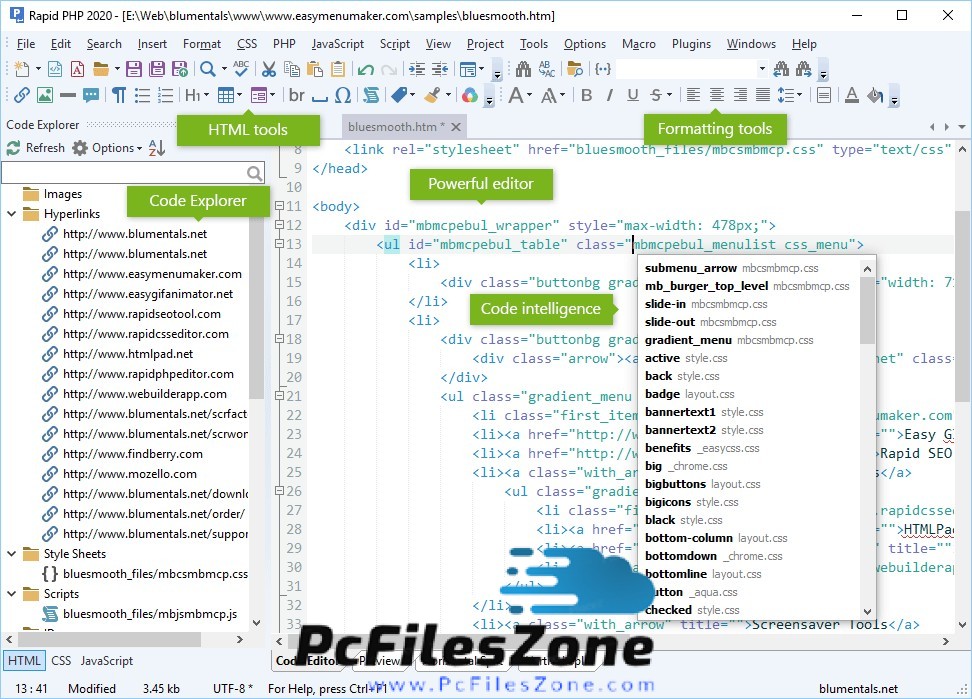
Task: Click the Insert comment bubble icon
Action: (91, 95)
